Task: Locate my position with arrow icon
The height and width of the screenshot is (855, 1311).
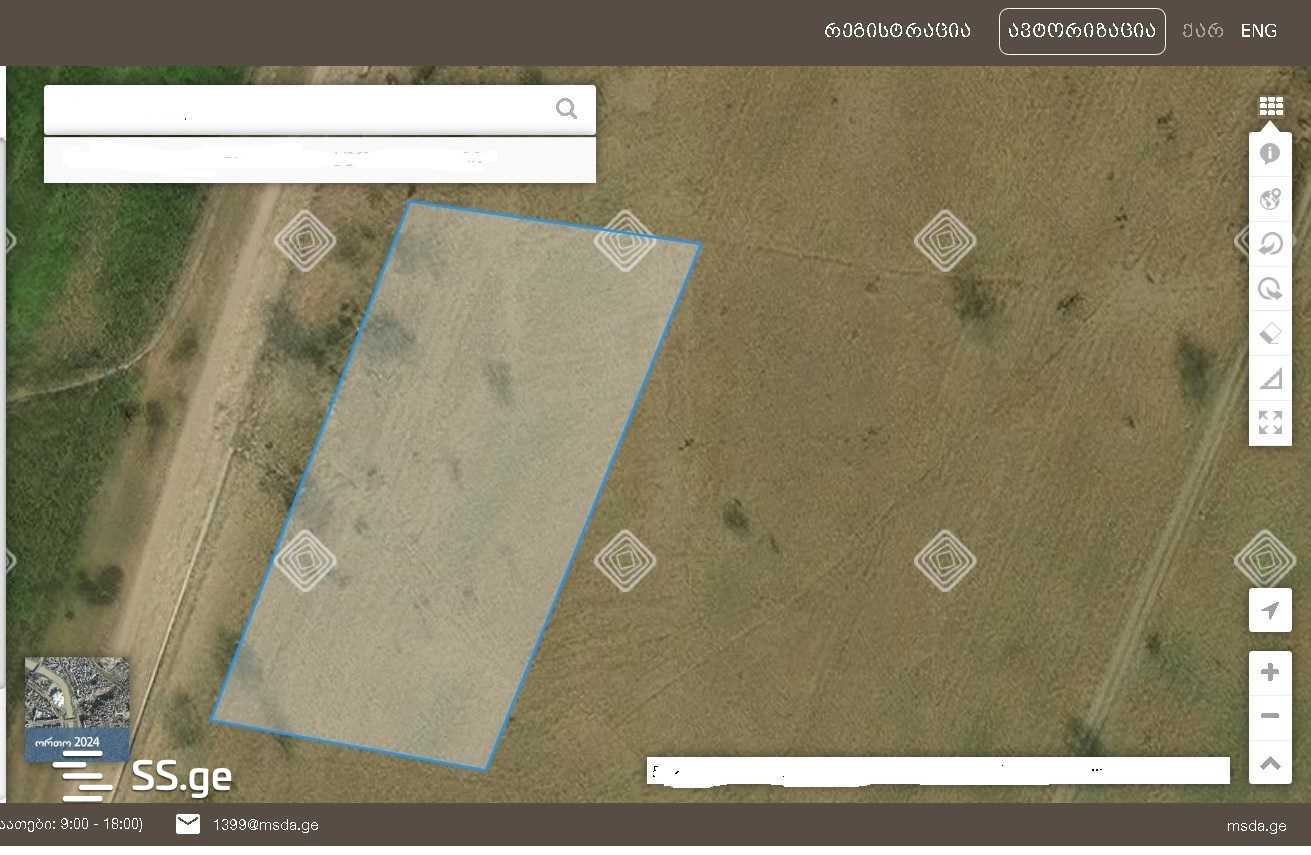Action: point(1270,610)
